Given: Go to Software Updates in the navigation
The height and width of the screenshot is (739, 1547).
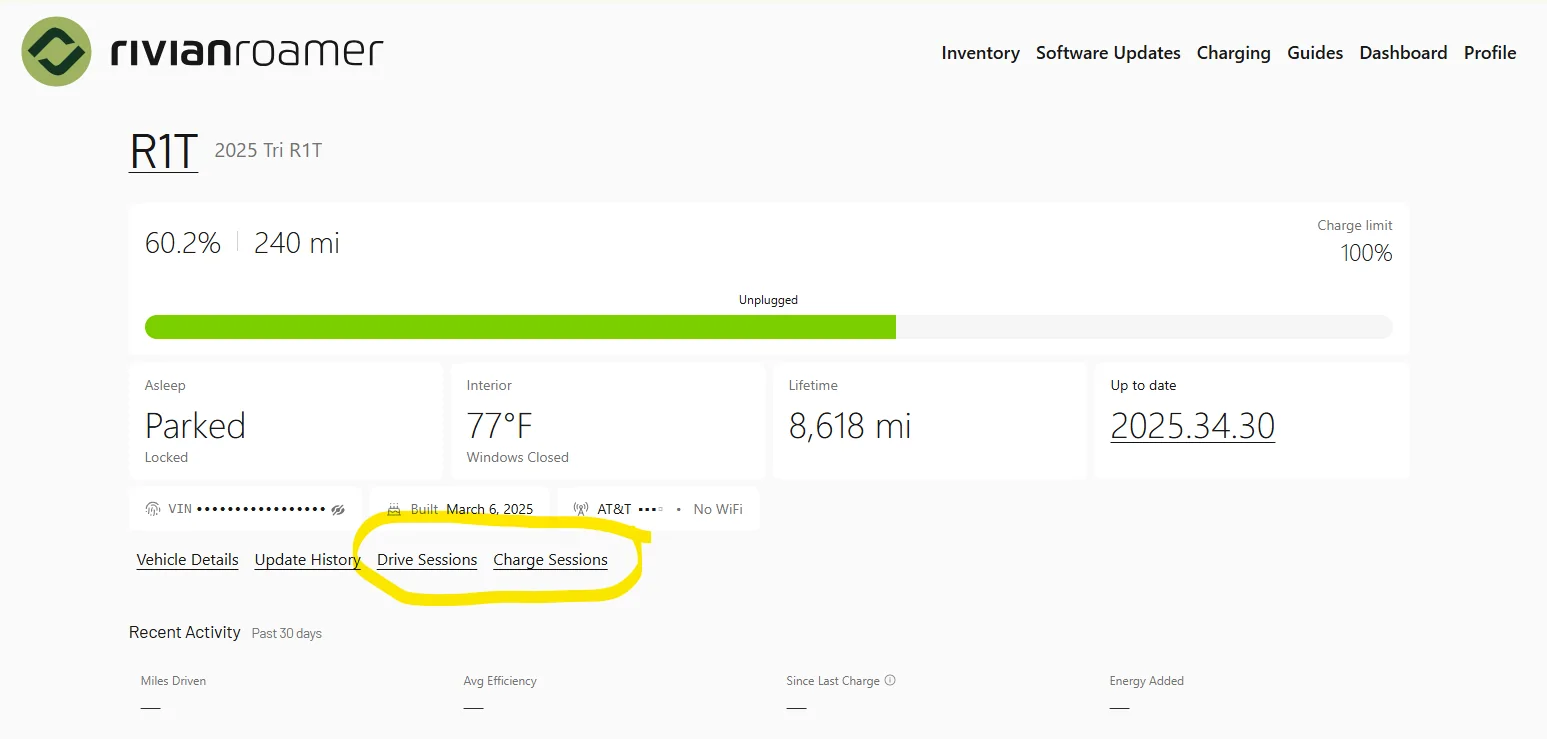Looking at the screenshot, I should click(1108, 53).
